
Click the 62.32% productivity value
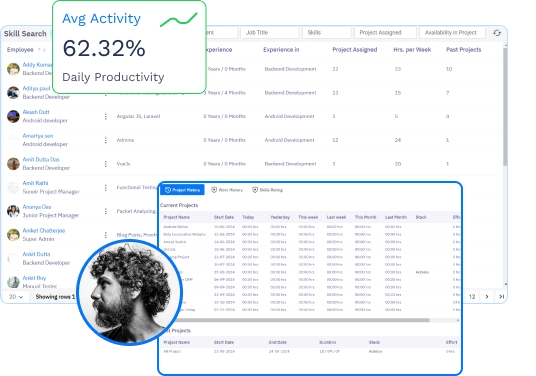104,48
